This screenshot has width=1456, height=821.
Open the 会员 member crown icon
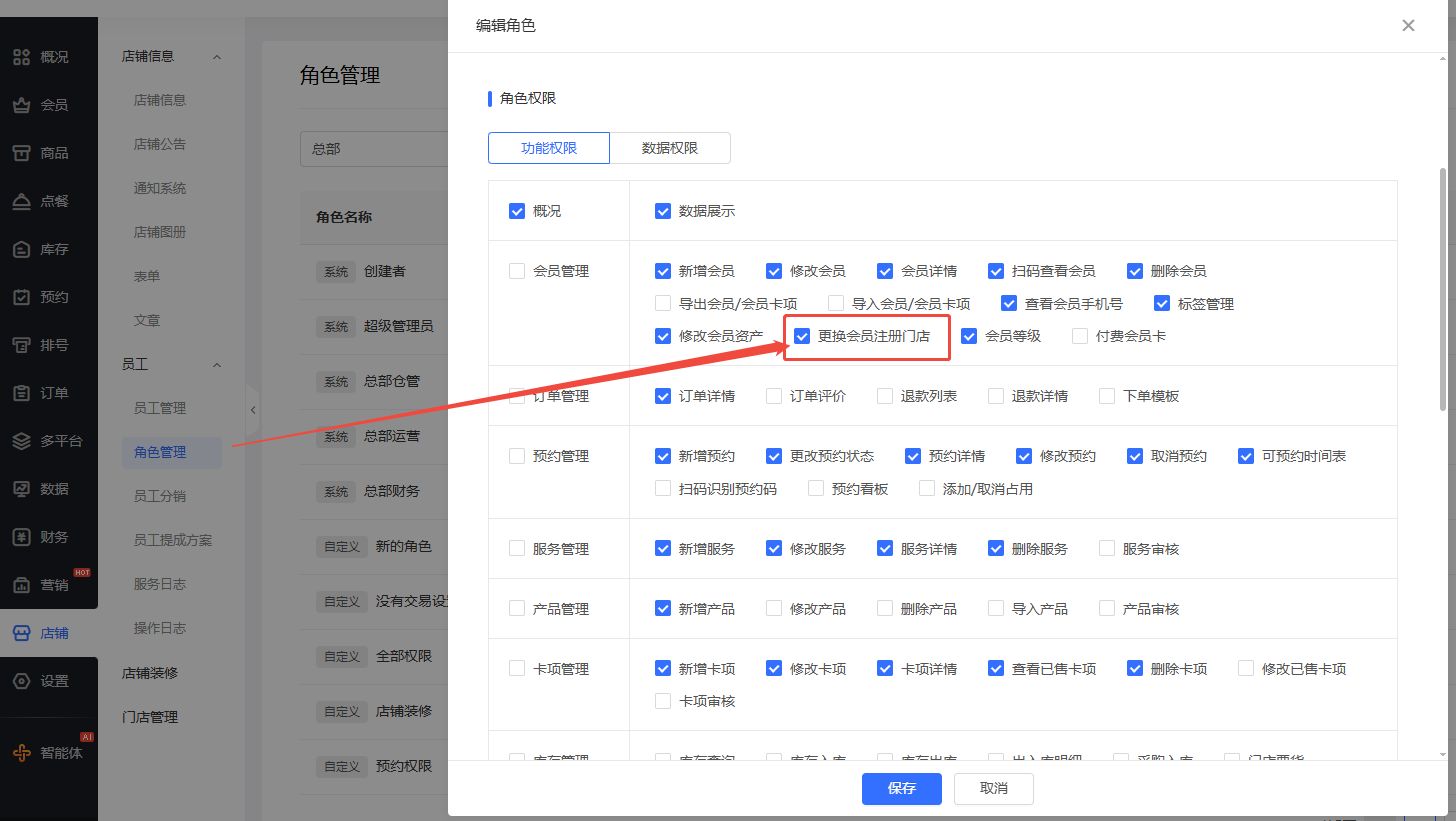22,105
